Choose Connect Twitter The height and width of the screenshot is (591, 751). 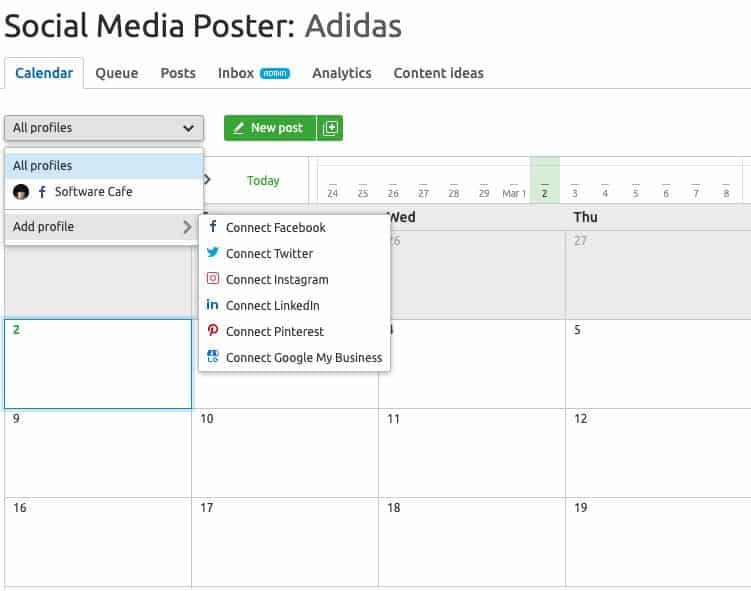click(294, 253)
